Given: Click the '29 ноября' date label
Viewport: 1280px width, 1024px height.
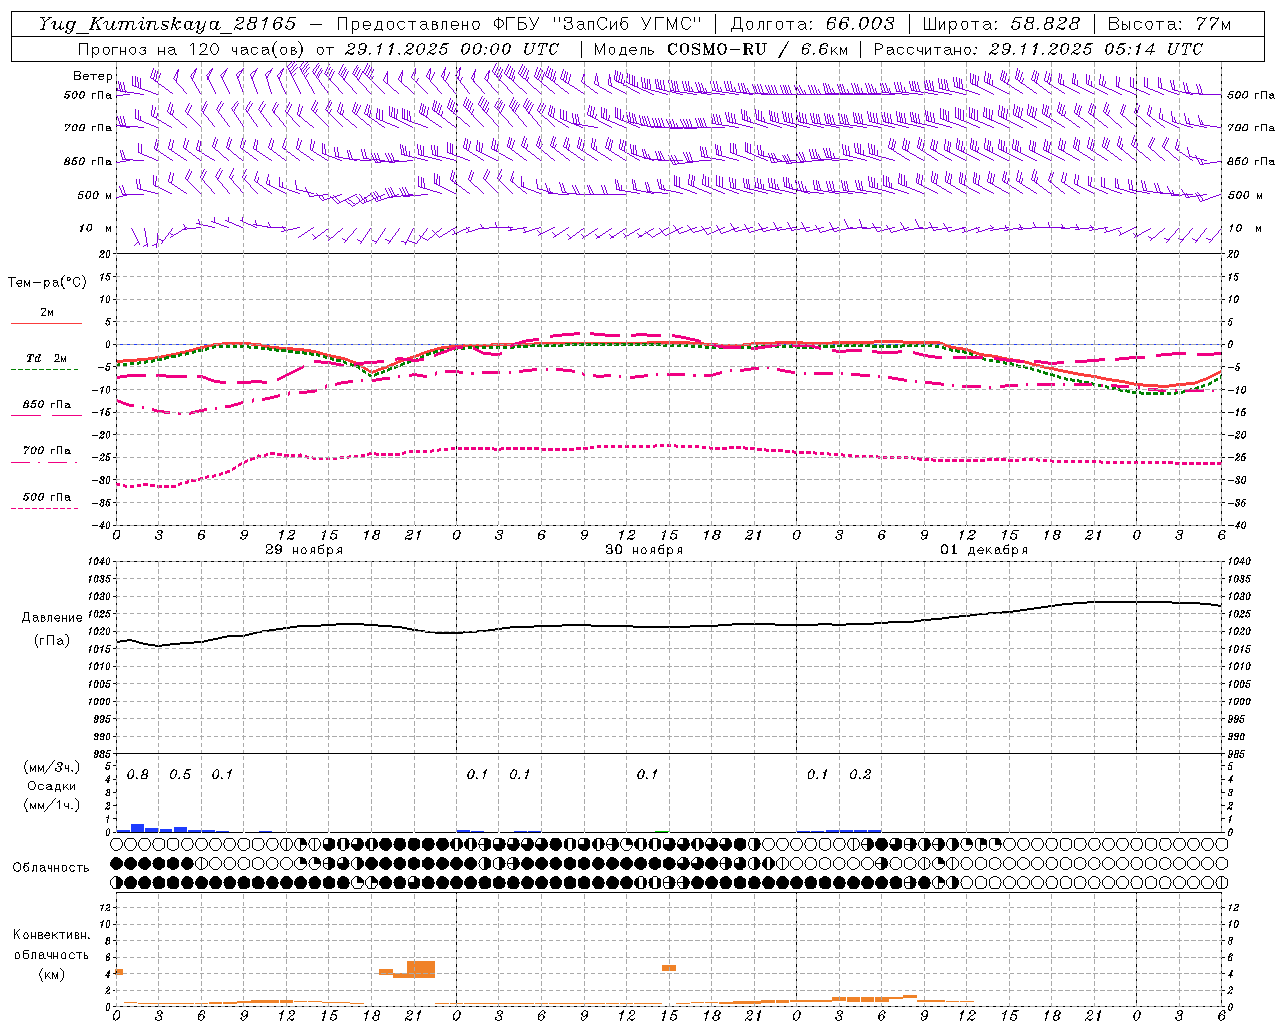Looking at the screenshot, I should point(304,550).
